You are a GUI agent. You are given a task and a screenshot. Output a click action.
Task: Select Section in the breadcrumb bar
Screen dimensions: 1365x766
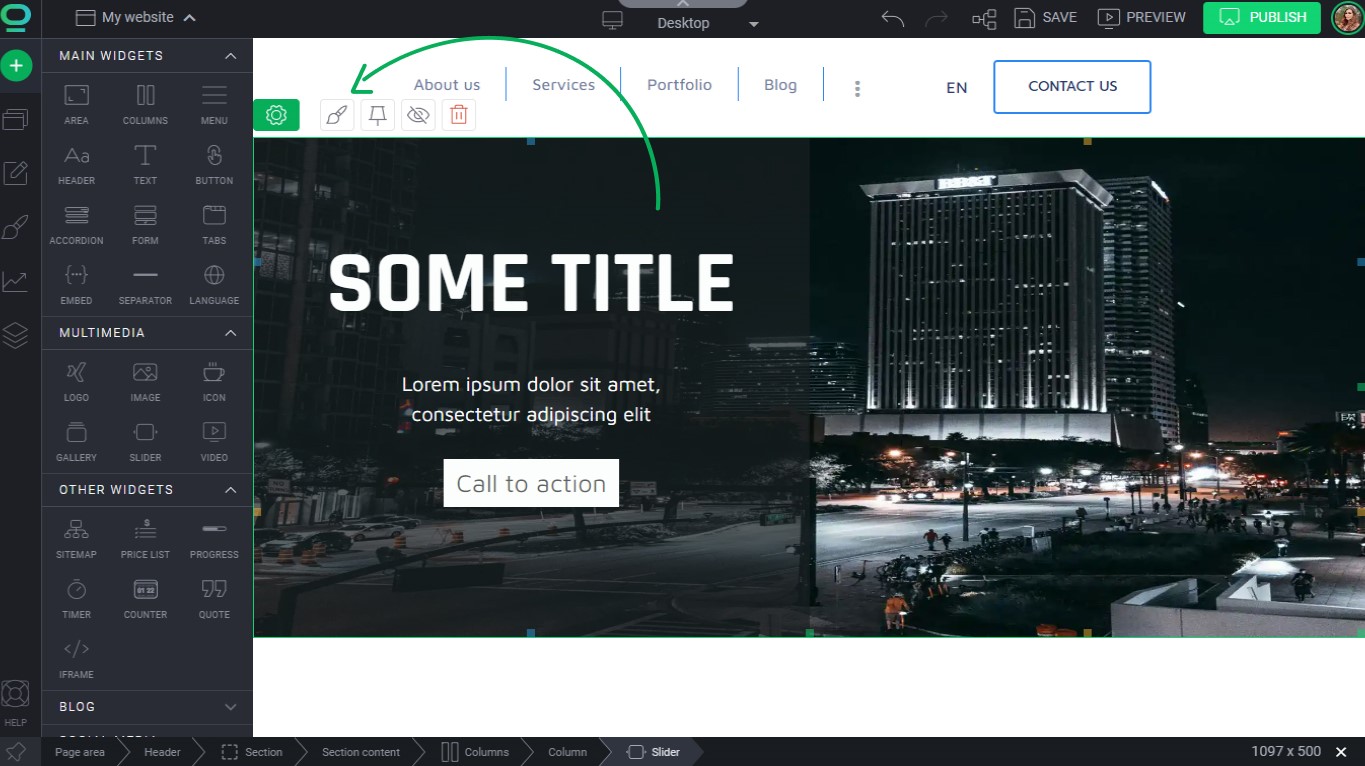coord(252,752)
